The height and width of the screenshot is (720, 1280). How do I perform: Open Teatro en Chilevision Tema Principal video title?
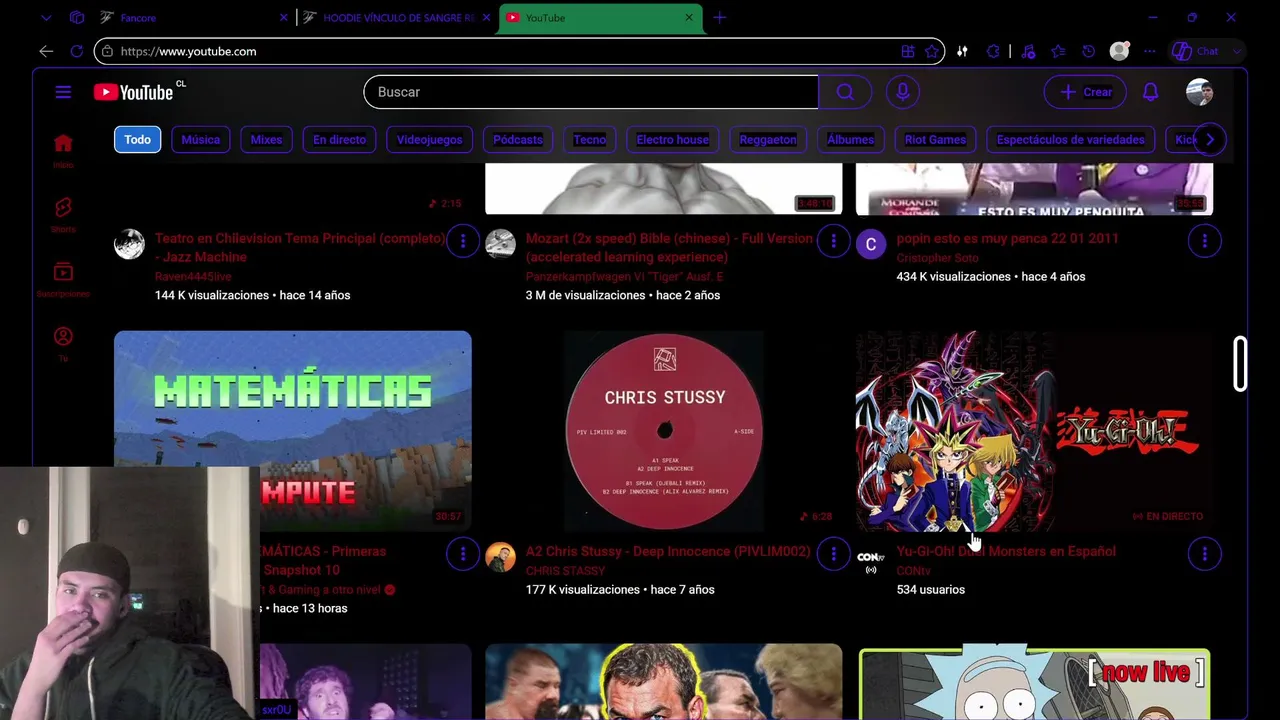pyautogui.click(x=300, y=248)
